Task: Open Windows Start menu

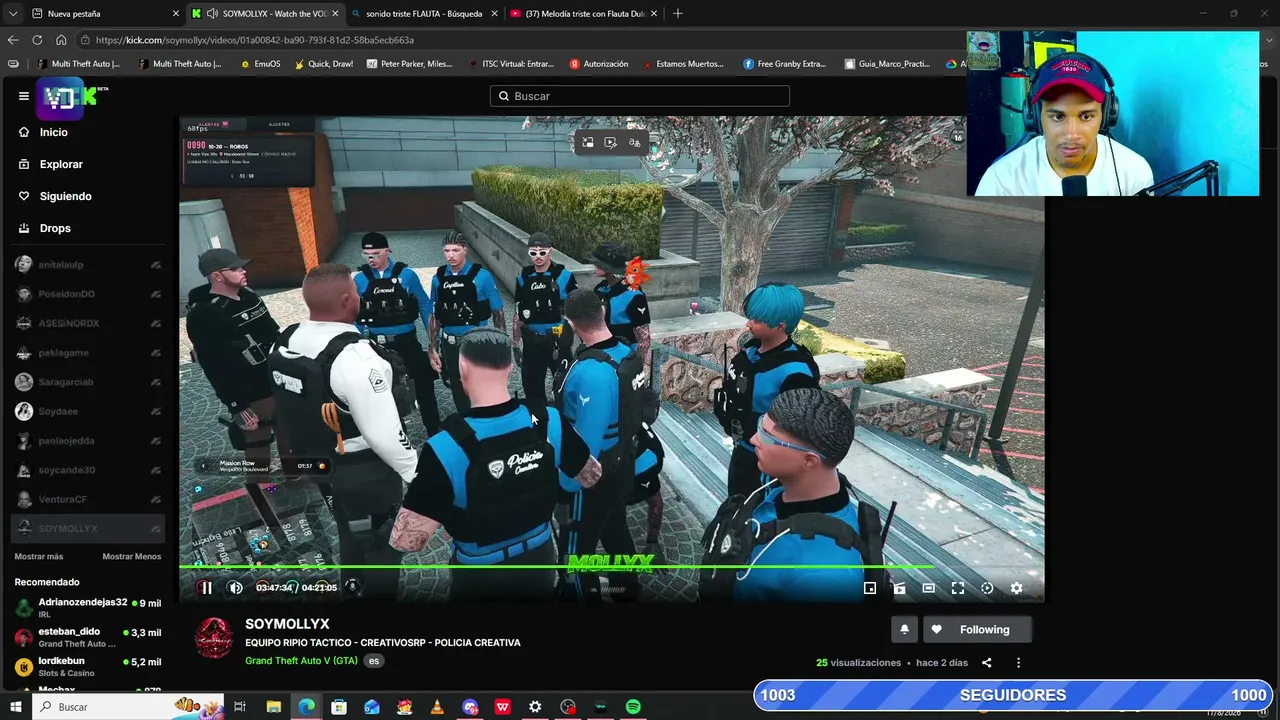Action: pos(15,707)
